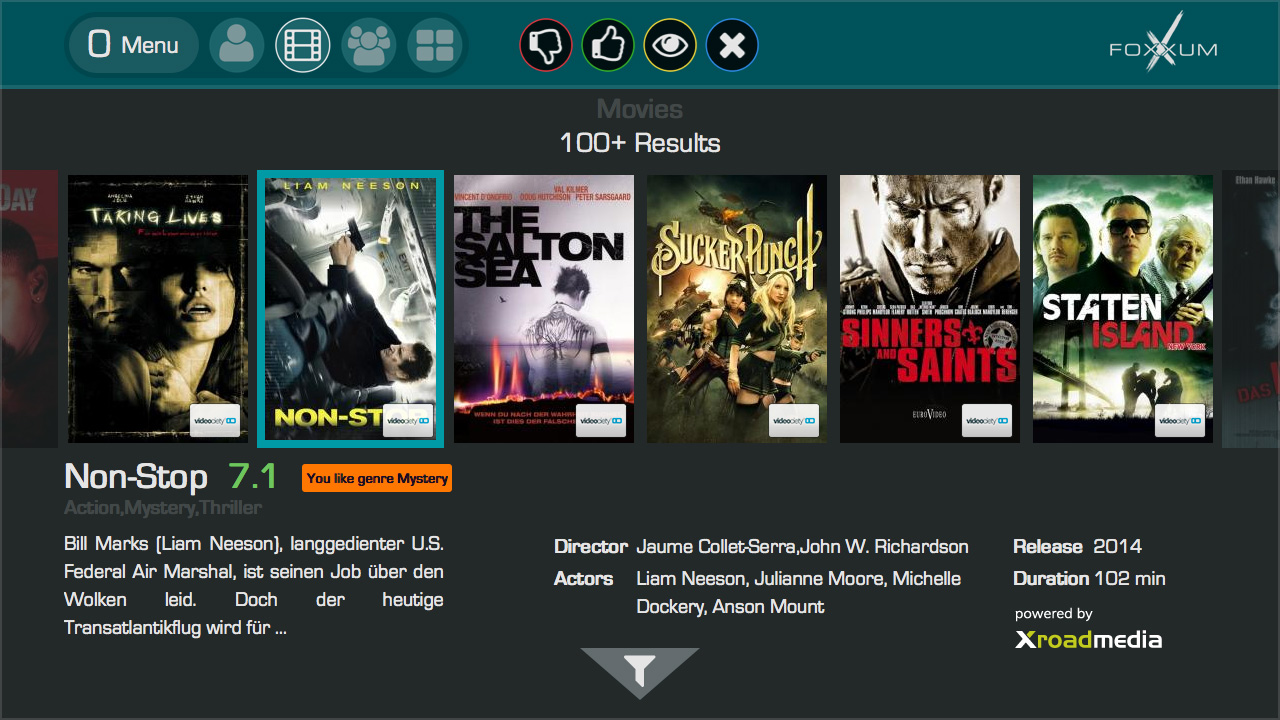Click videociety badge on Non-Stop poster
Viewport: 1280px width, 720px height.
tap(408, 421)
